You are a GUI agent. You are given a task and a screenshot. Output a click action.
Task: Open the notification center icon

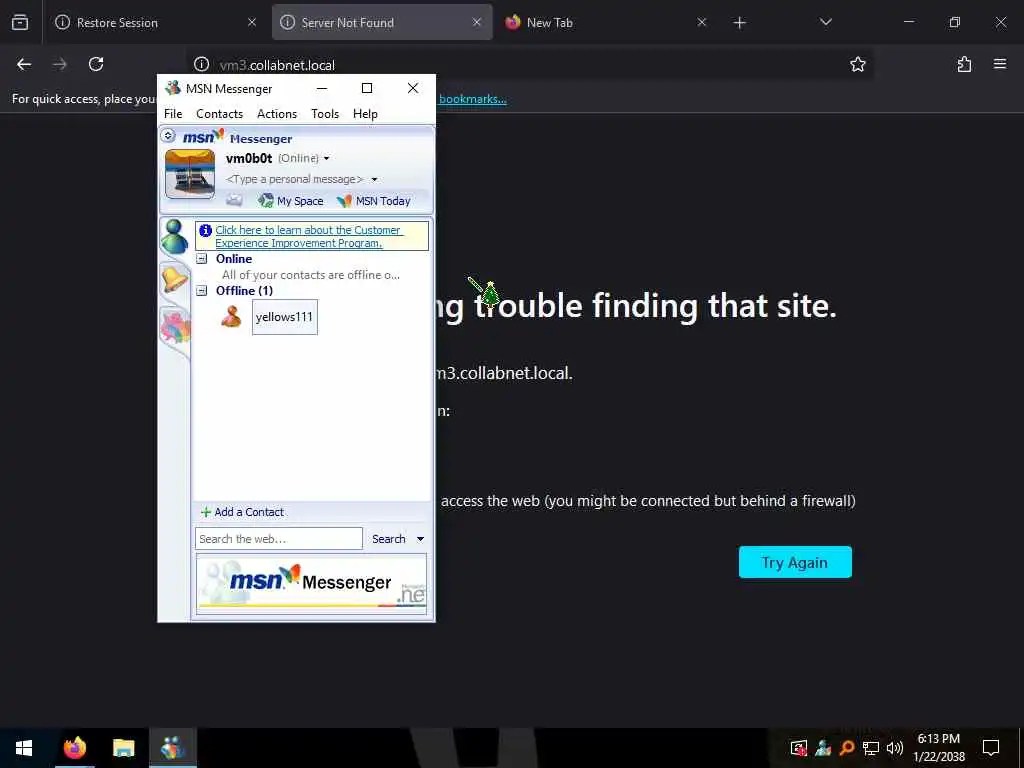(991, 748)
